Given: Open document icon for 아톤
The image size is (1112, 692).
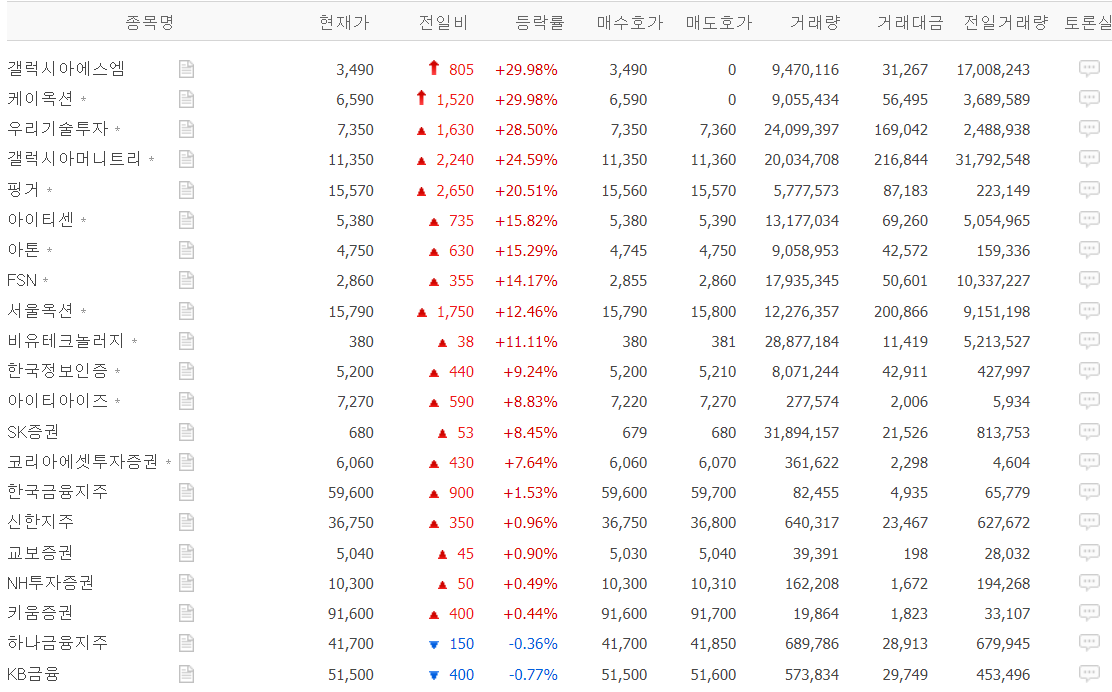Looking at the screenshot, I should pyautogui.click(x=187, y=250).
